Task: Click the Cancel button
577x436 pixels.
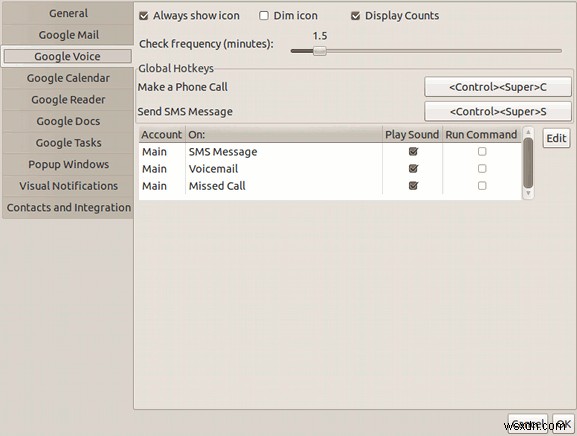Action: coord(528,424)
